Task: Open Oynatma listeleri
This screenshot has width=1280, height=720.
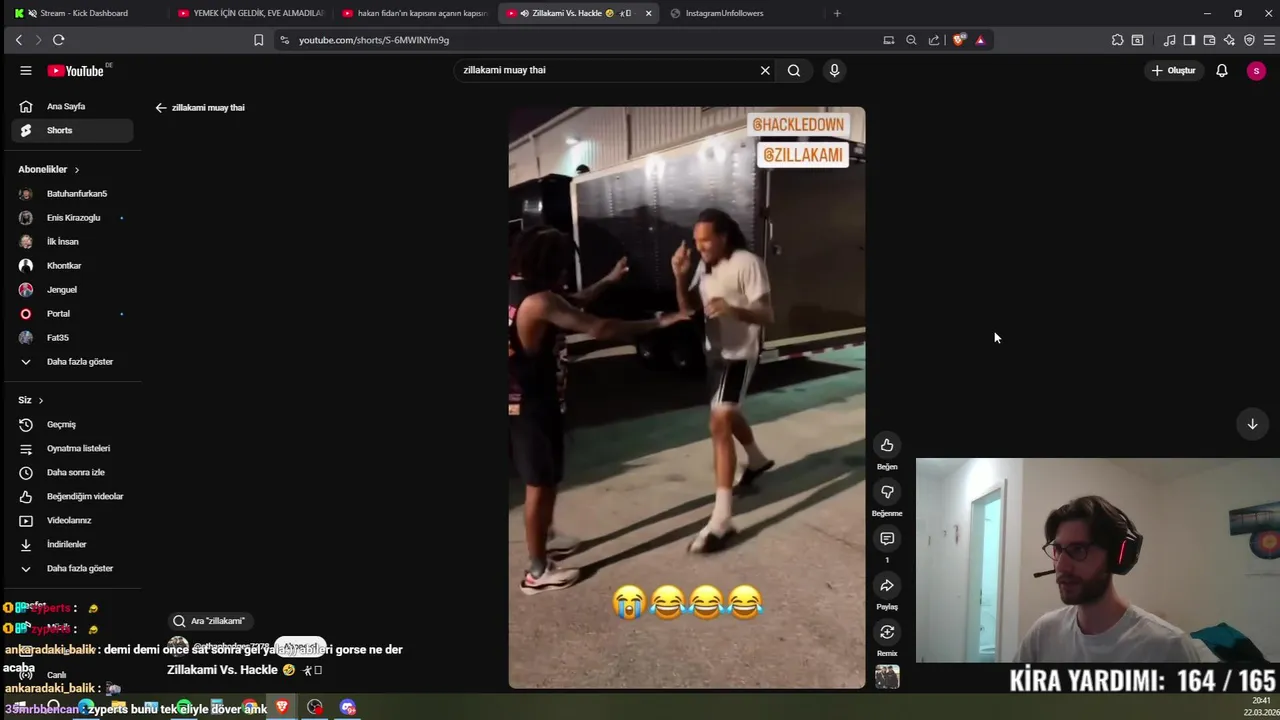Action: click(x=72, y=449)
